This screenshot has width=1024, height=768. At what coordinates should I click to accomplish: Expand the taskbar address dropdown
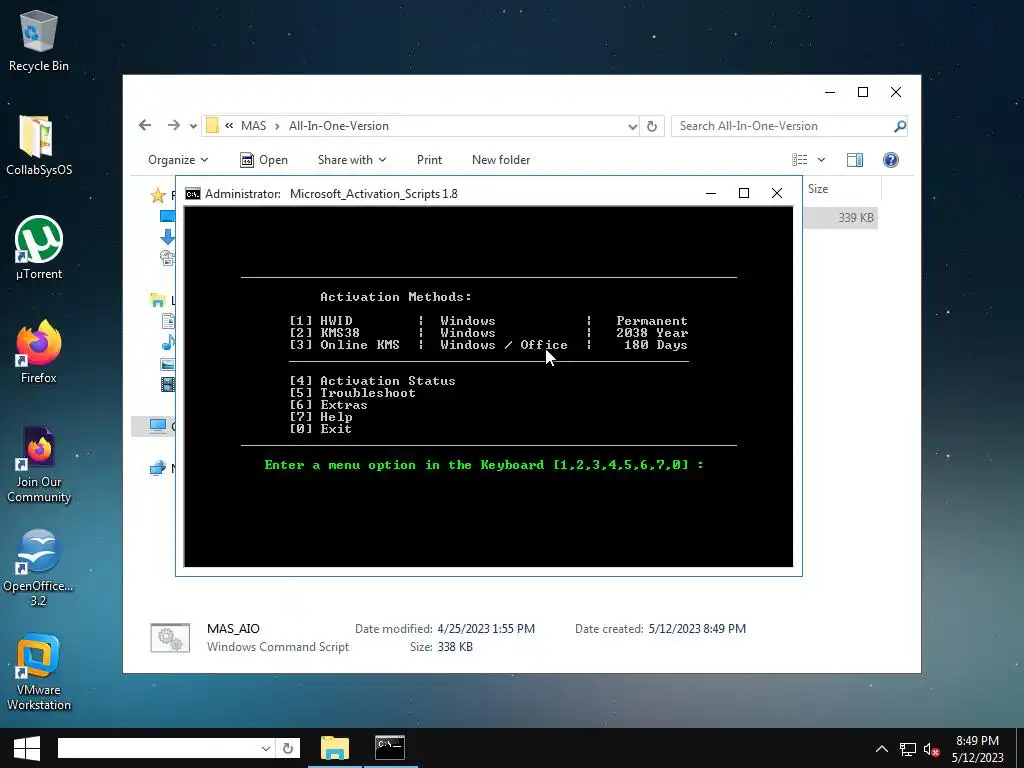click(x=266, y=748)
